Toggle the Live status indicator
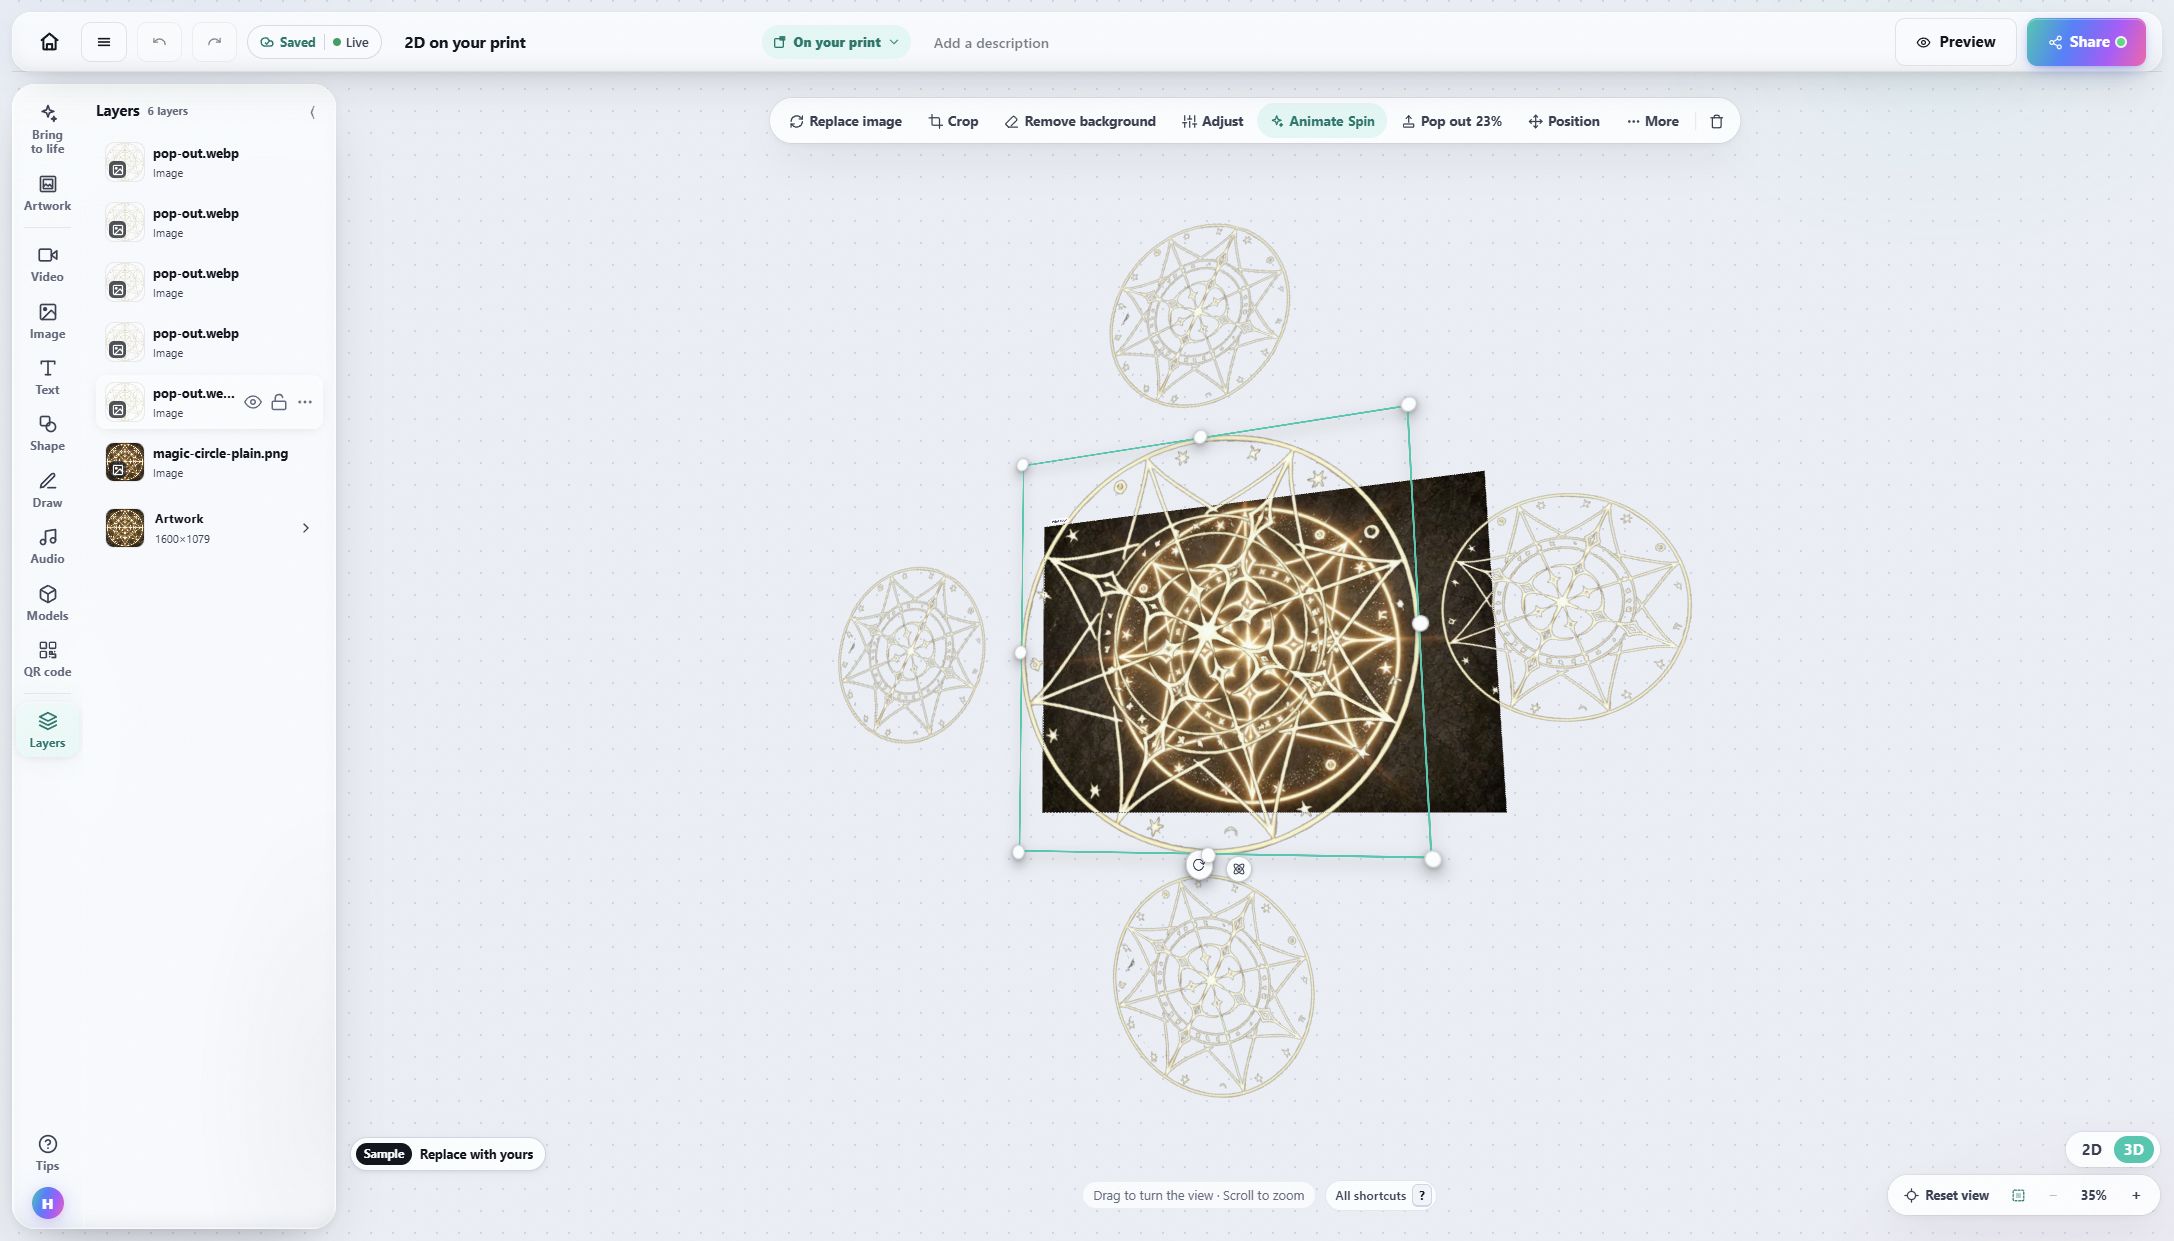2174x1241 pixels. (351, 42)
